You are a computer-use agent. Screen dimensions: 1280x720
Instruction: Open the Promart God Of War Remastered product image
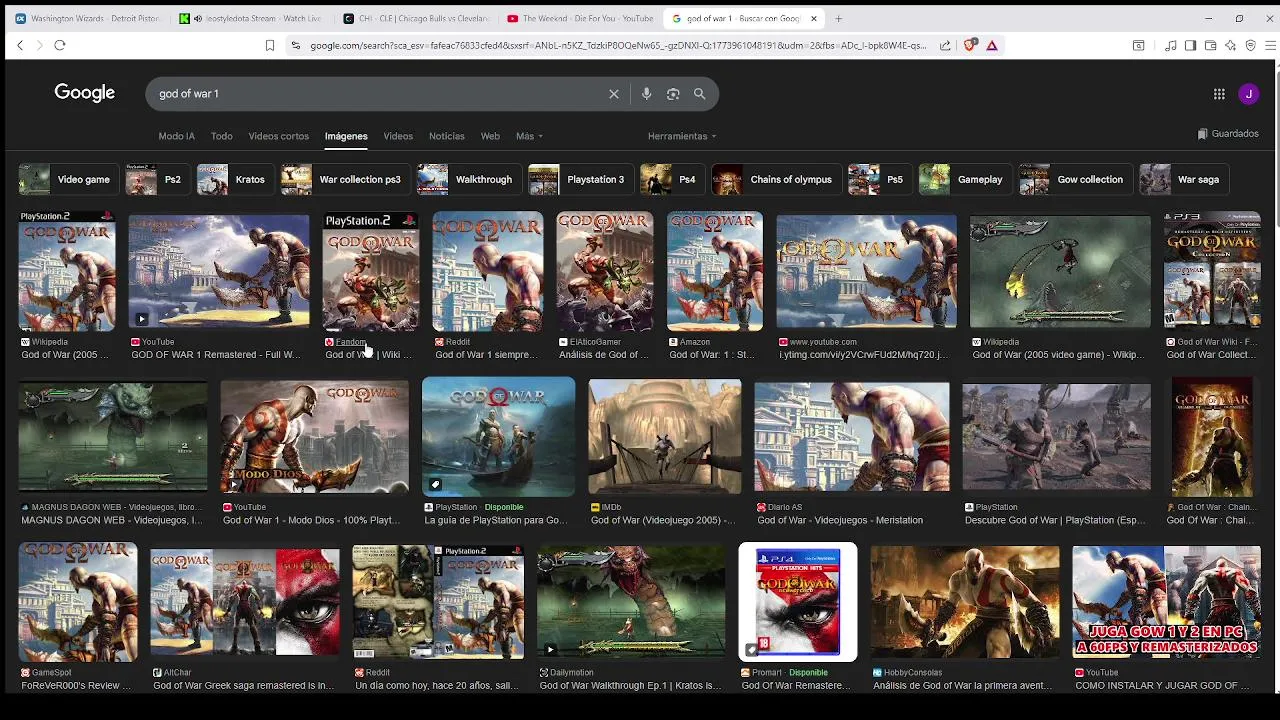(798, 602)
